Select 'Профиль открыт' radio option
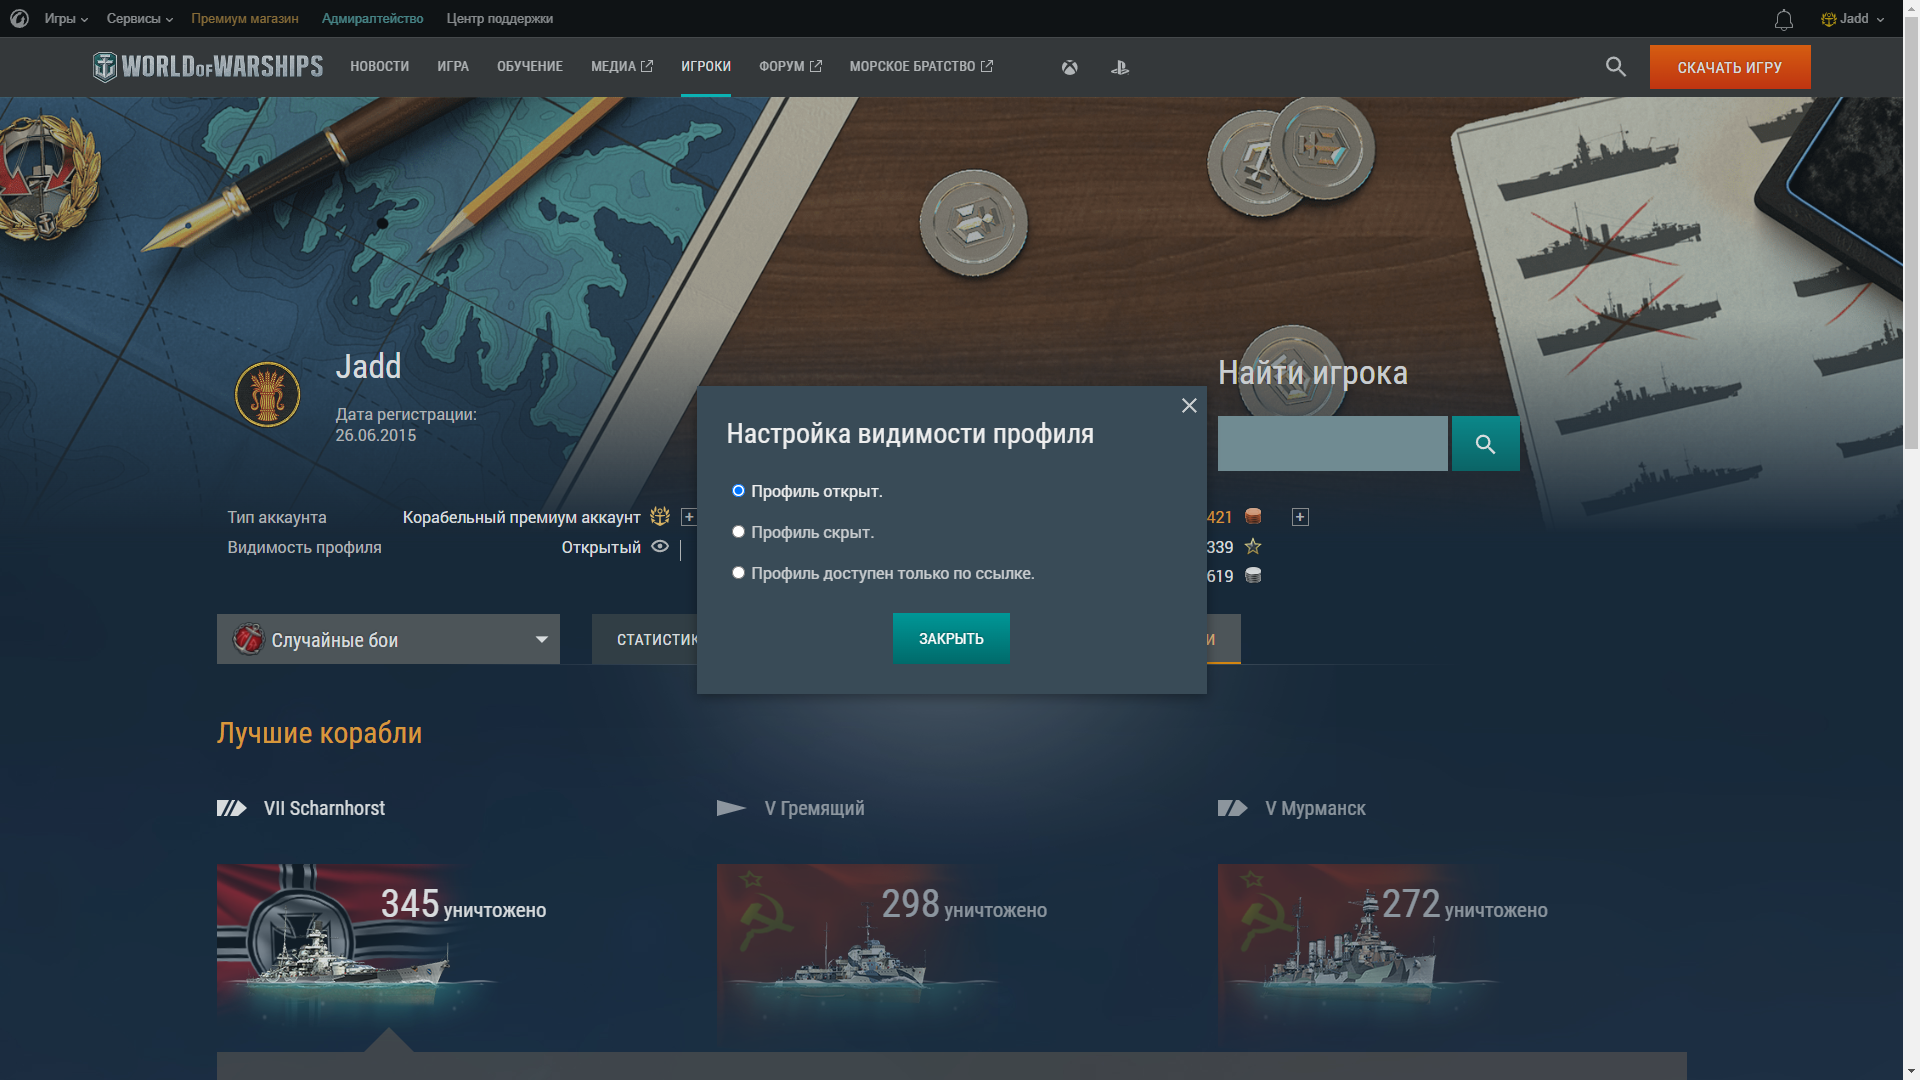 pos(738,490)
